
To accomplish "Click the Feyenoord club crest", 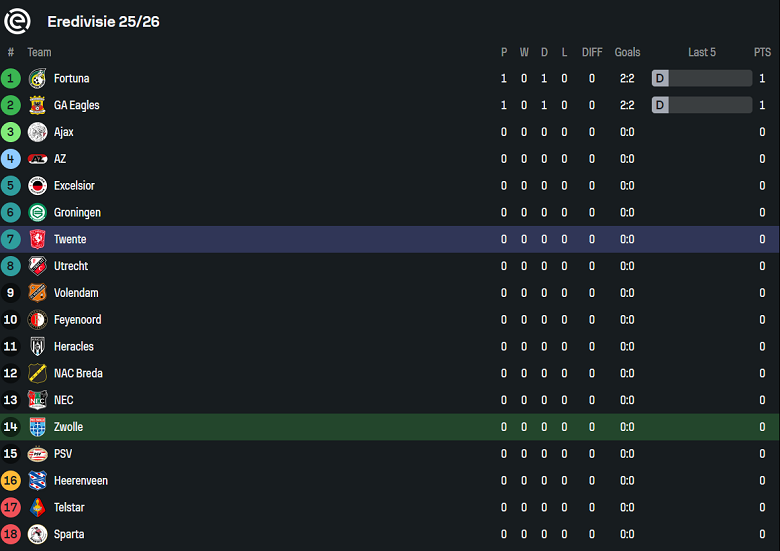I will pyautogui.click(x=38, y=320).
